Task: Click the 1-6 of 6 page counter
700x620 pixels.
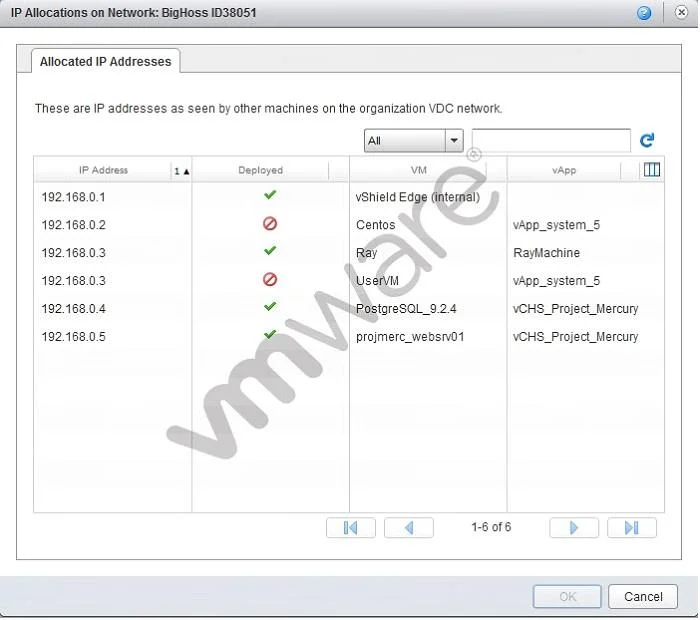Action: pyautogui.click(x=491, y=527)
